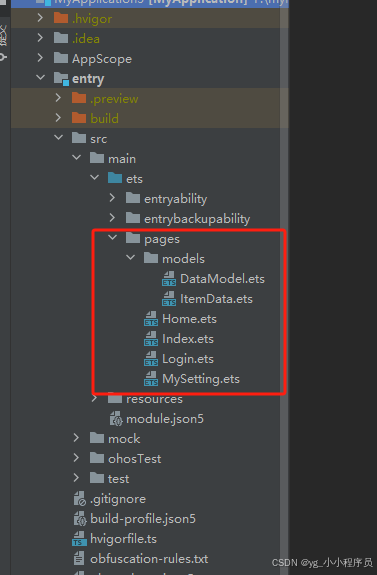This screenshot has height=575, width=377.
Task: Click the build orange folder icon
Action: tap(79, 118)
